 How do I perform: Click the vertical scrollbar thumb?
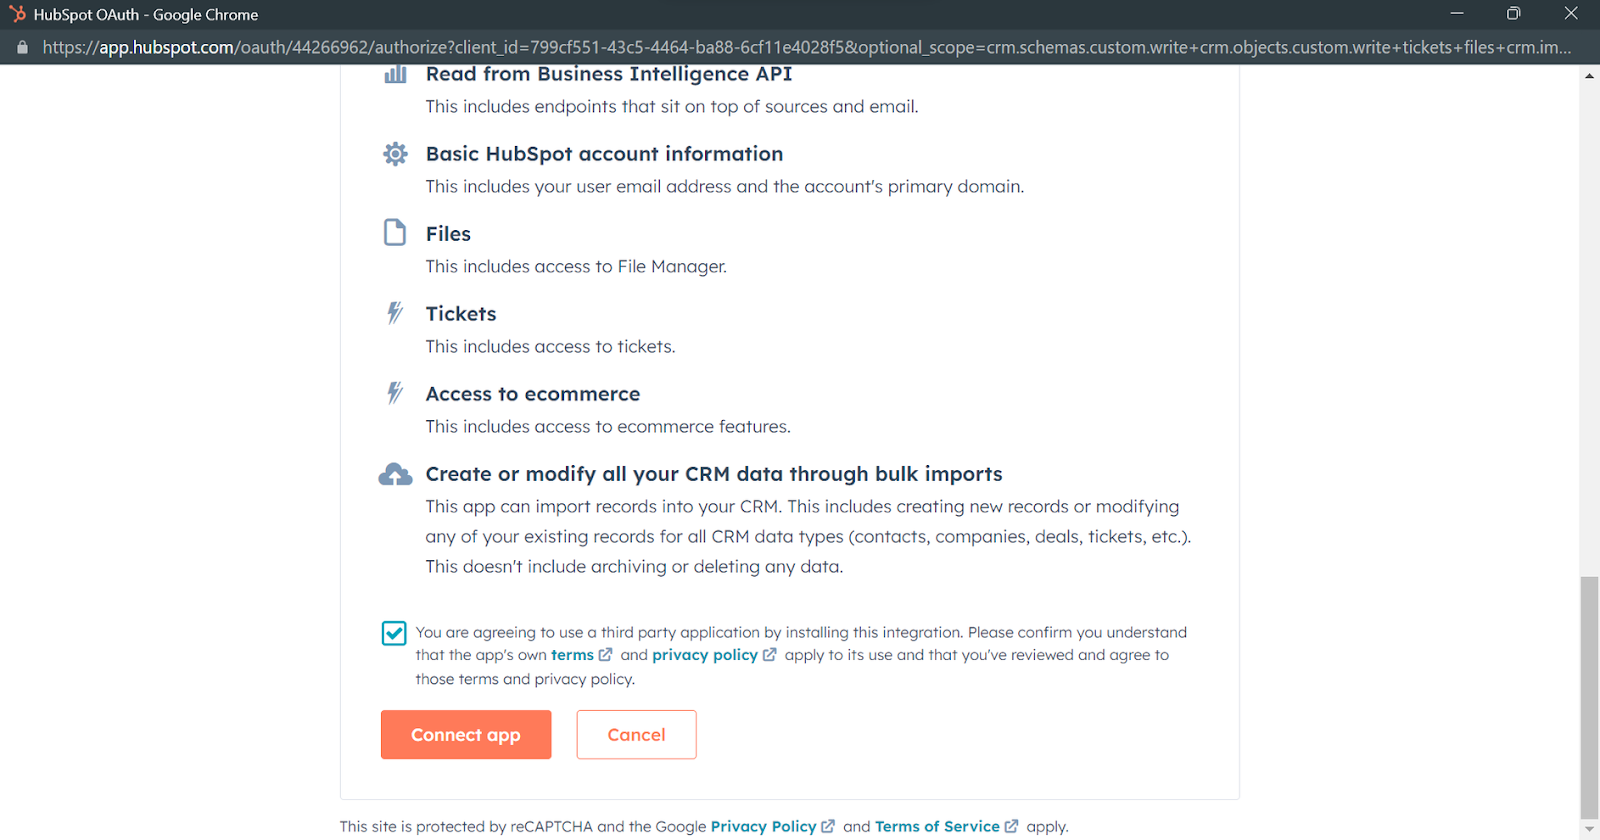pyautogui.click(x=1589, y=696)
